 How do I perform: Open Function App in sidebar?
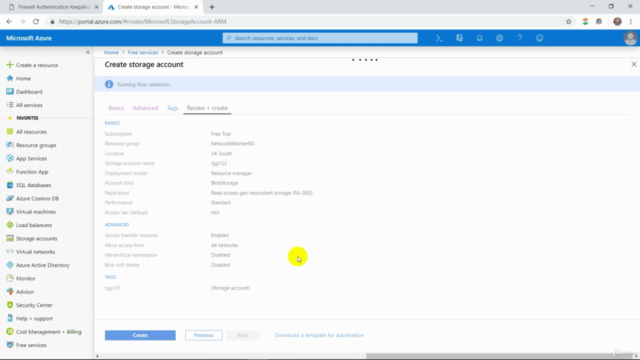[x=32, y=172]
